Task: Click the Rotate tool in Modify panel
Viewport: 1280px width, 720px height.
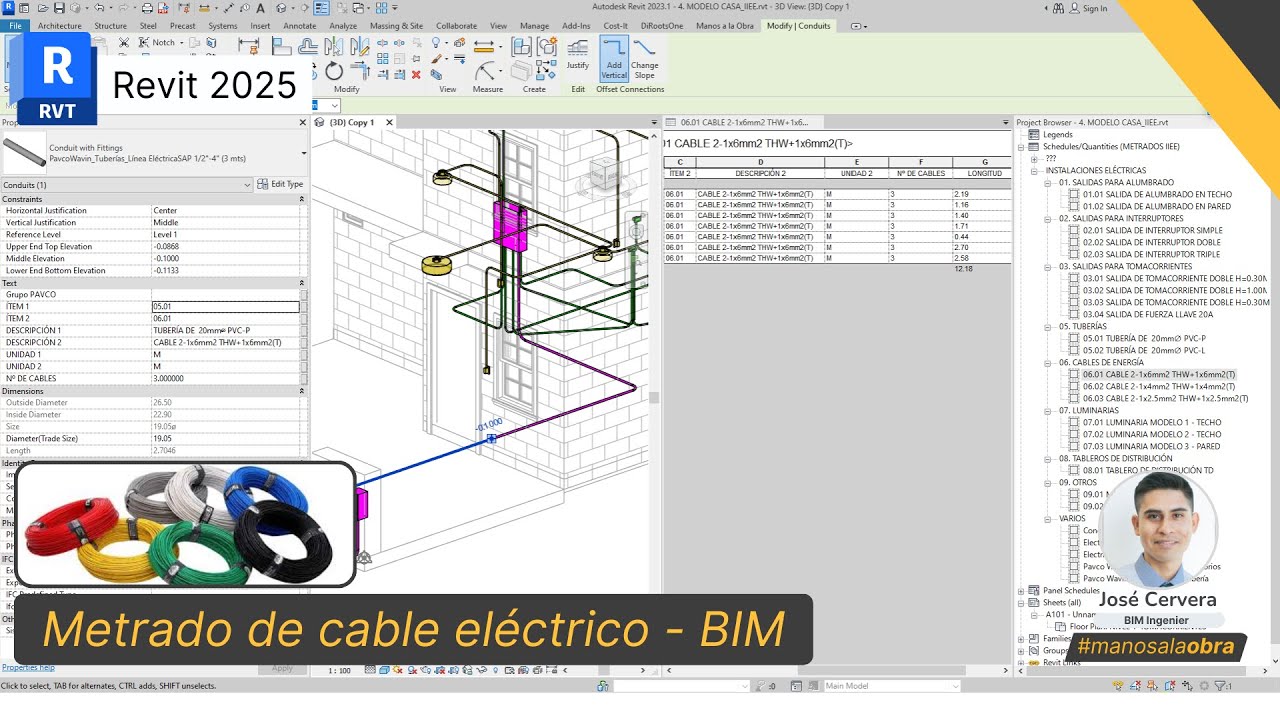Action: [334, 71]
